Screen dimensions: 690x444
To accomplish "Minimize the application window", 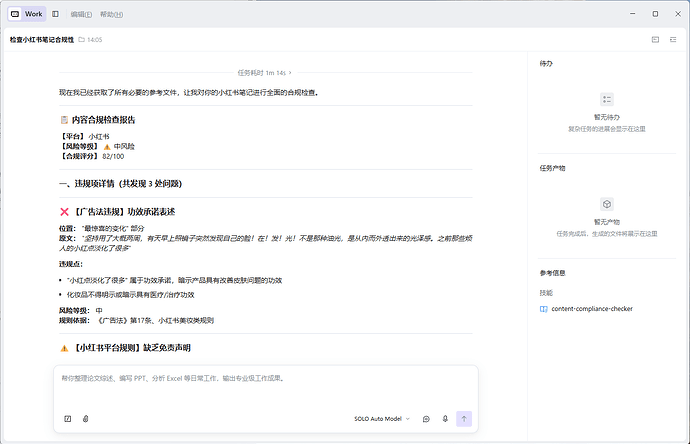I will point(632,14).
